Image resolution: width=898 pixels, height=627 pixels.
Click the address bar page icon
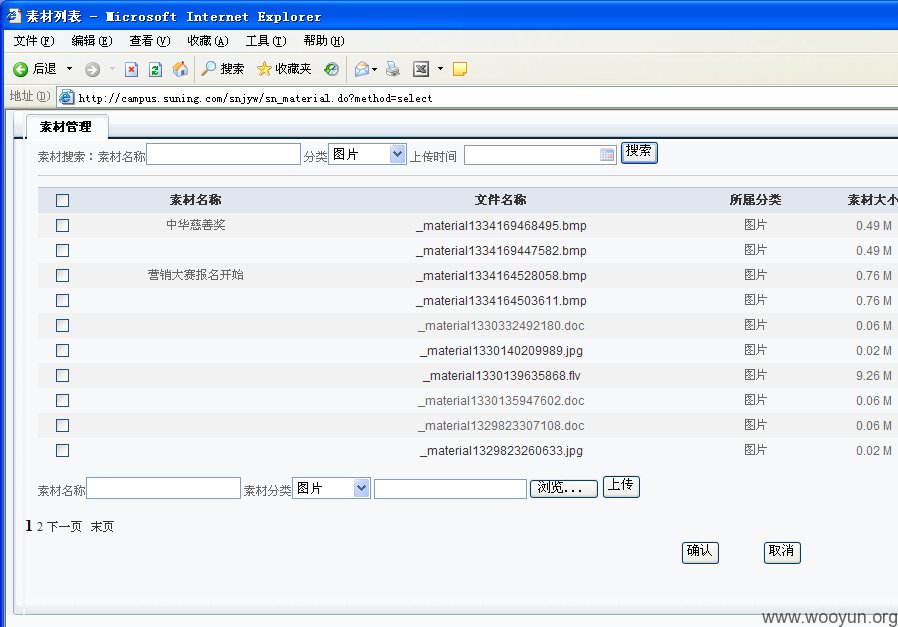[x=66, y=97]
